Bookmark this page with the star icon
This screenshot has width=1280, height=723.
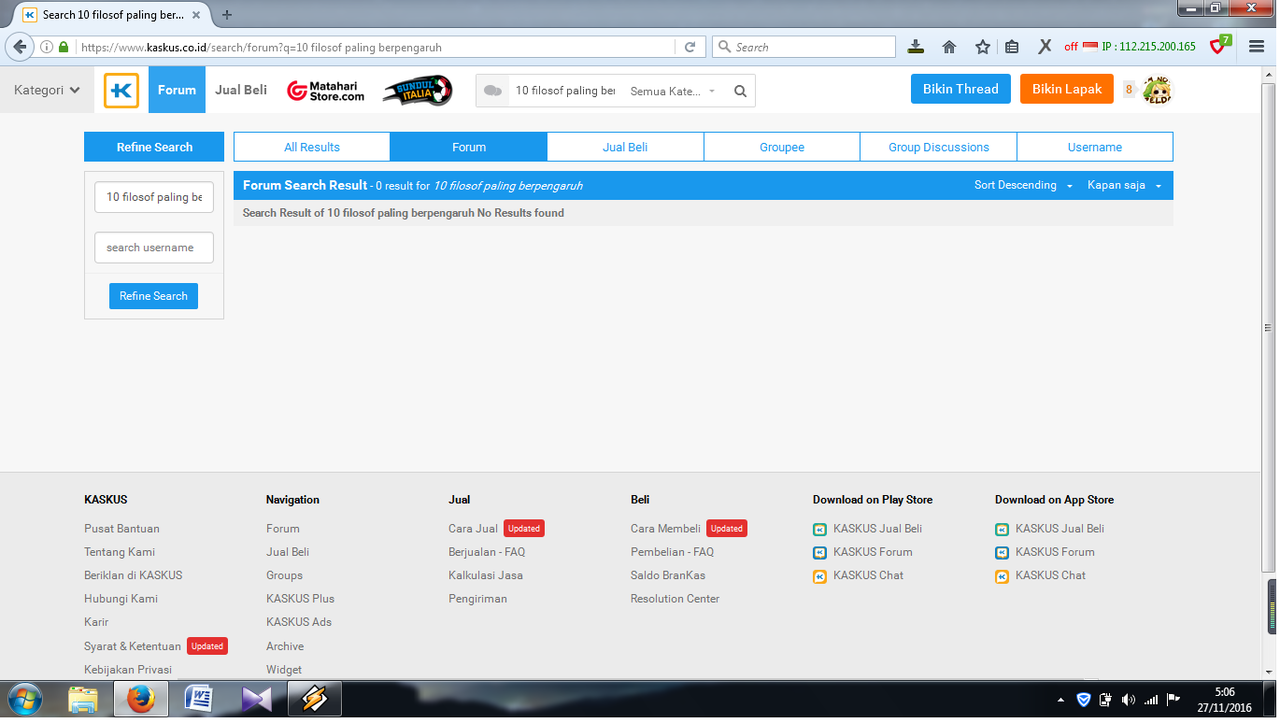pos(982,47)
